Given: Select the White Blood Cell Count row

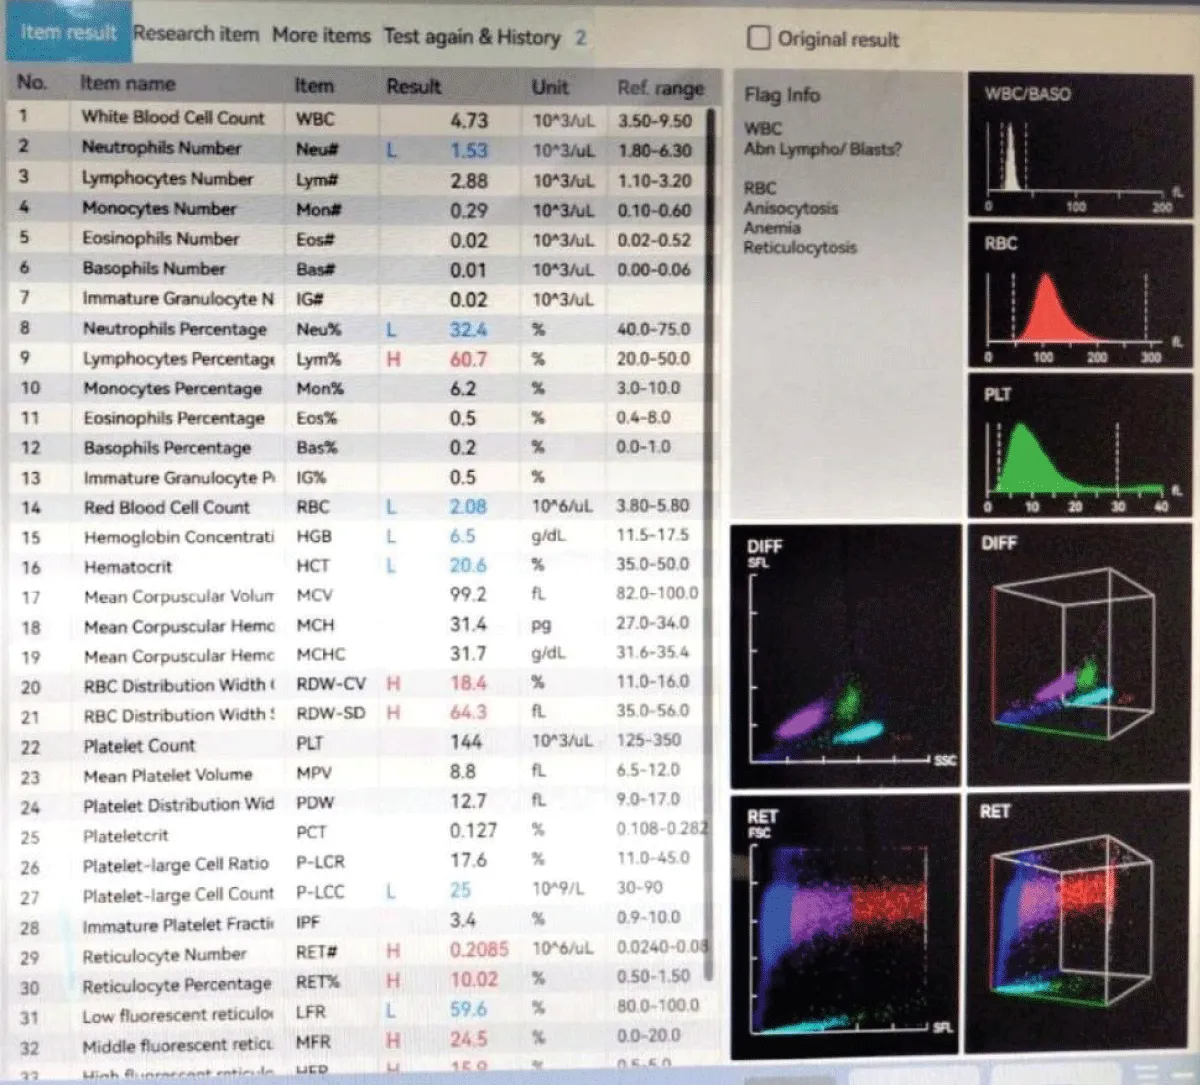Looking at the screenshot, I should click(x=173, y=117).
